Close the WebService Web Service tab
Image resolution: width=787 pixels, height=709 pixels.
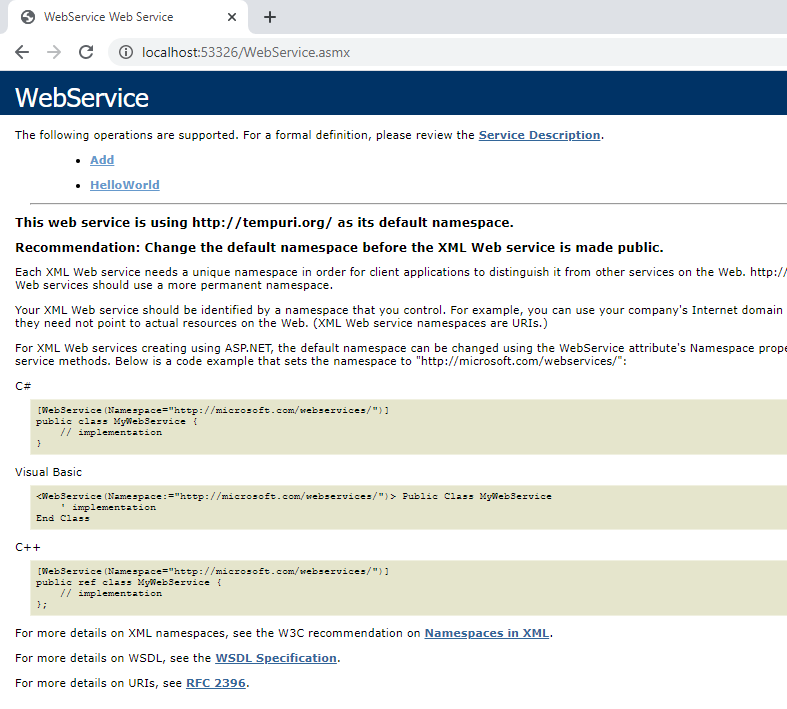click(232, 17)
